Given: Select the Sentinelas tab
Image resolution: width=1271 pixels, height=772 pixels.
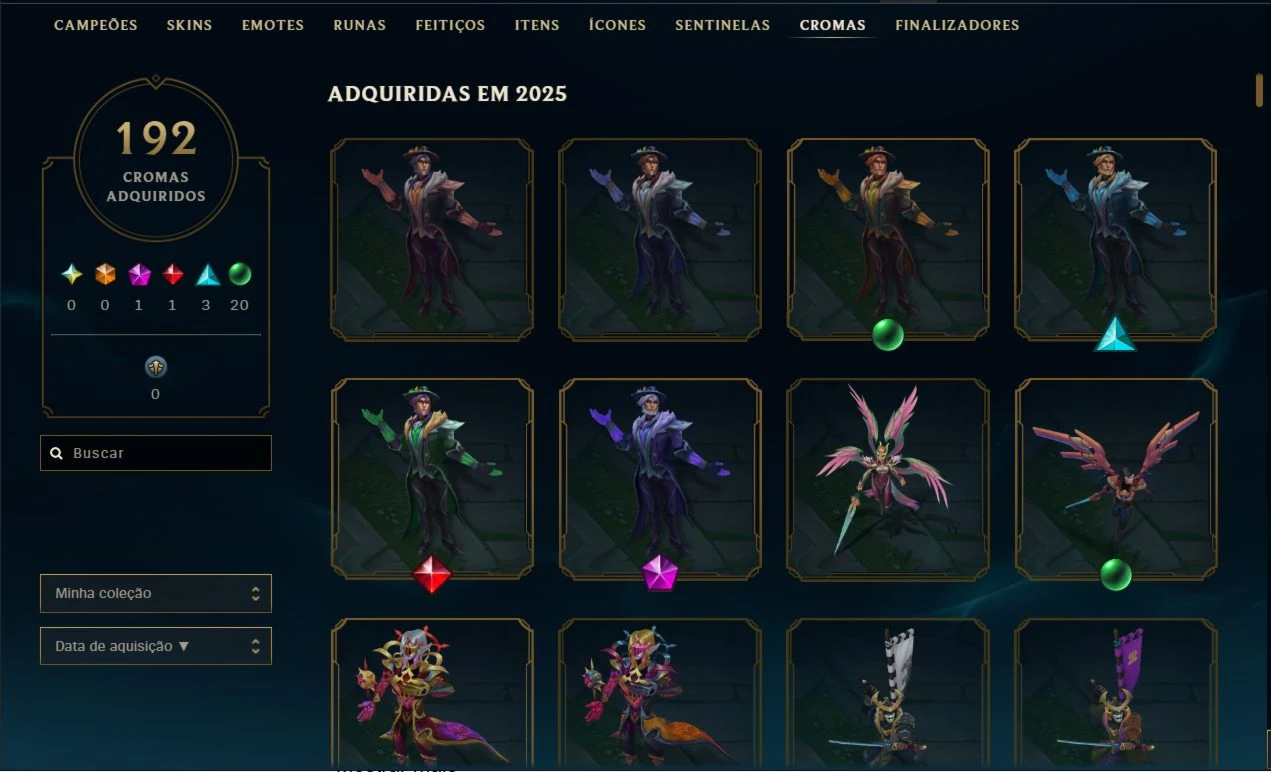Looking at the screenshot, I should click(723, 25).
